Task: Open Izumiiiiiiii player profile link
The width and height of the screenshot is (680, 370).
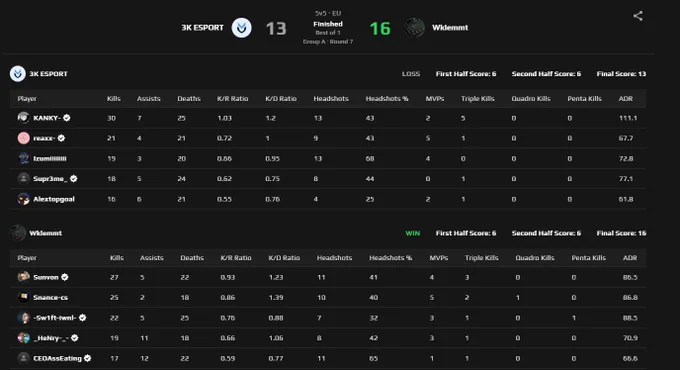Action: 50,158
